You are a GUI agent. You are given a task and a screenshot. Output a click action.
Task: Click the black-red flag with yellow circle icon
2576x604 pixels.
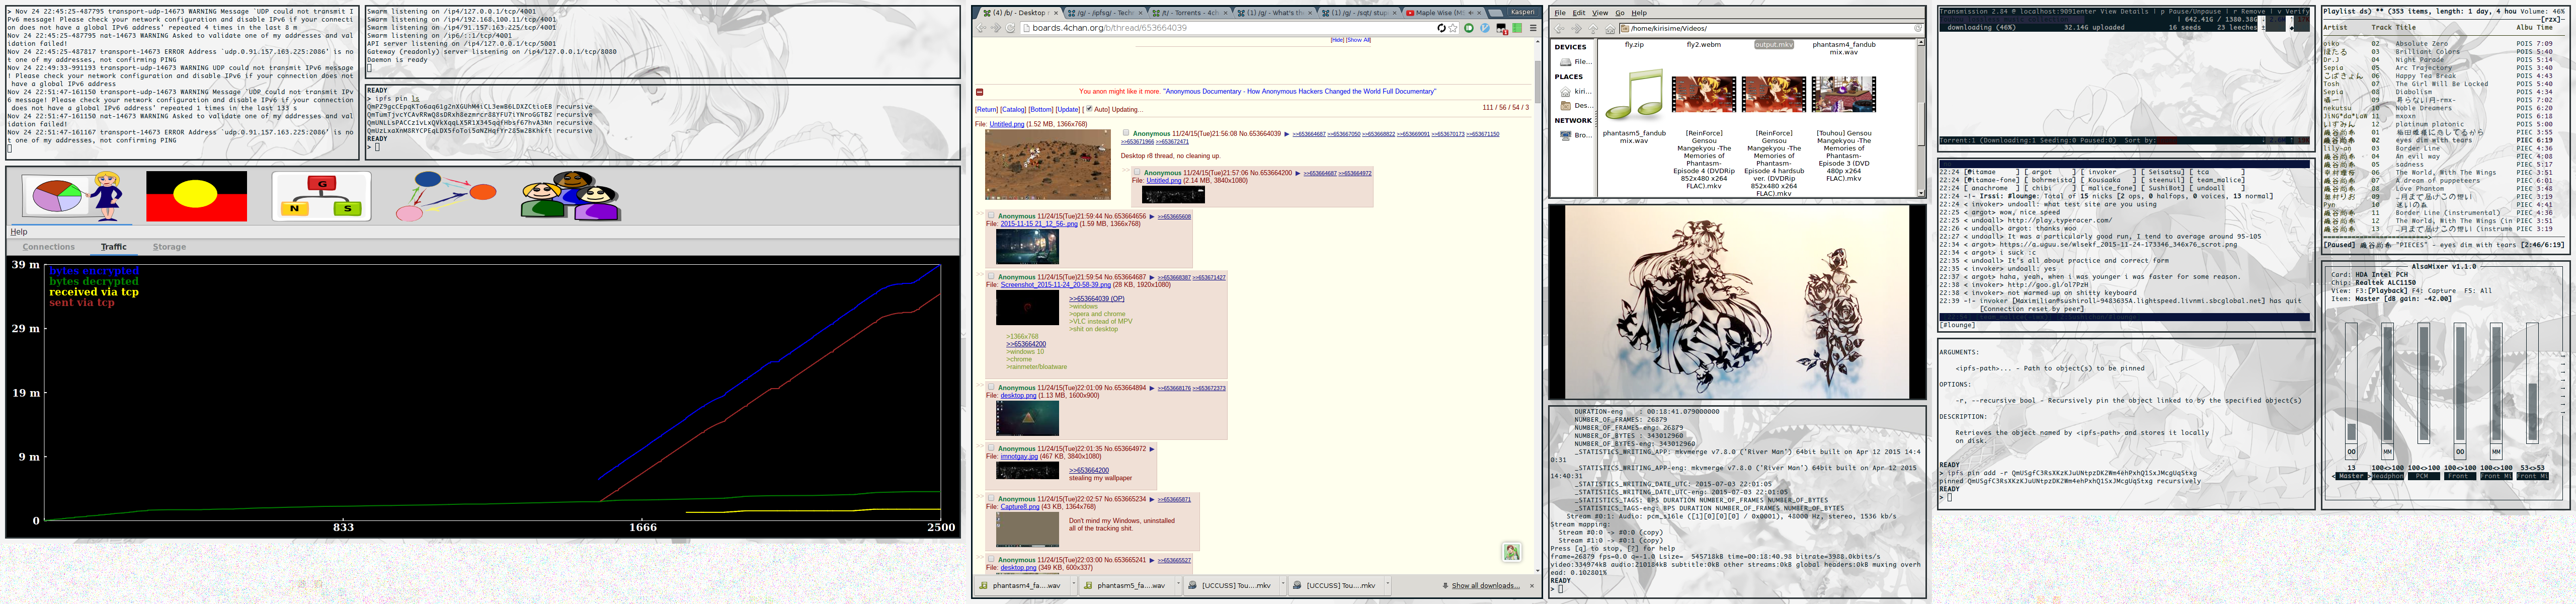pos(196,196)
